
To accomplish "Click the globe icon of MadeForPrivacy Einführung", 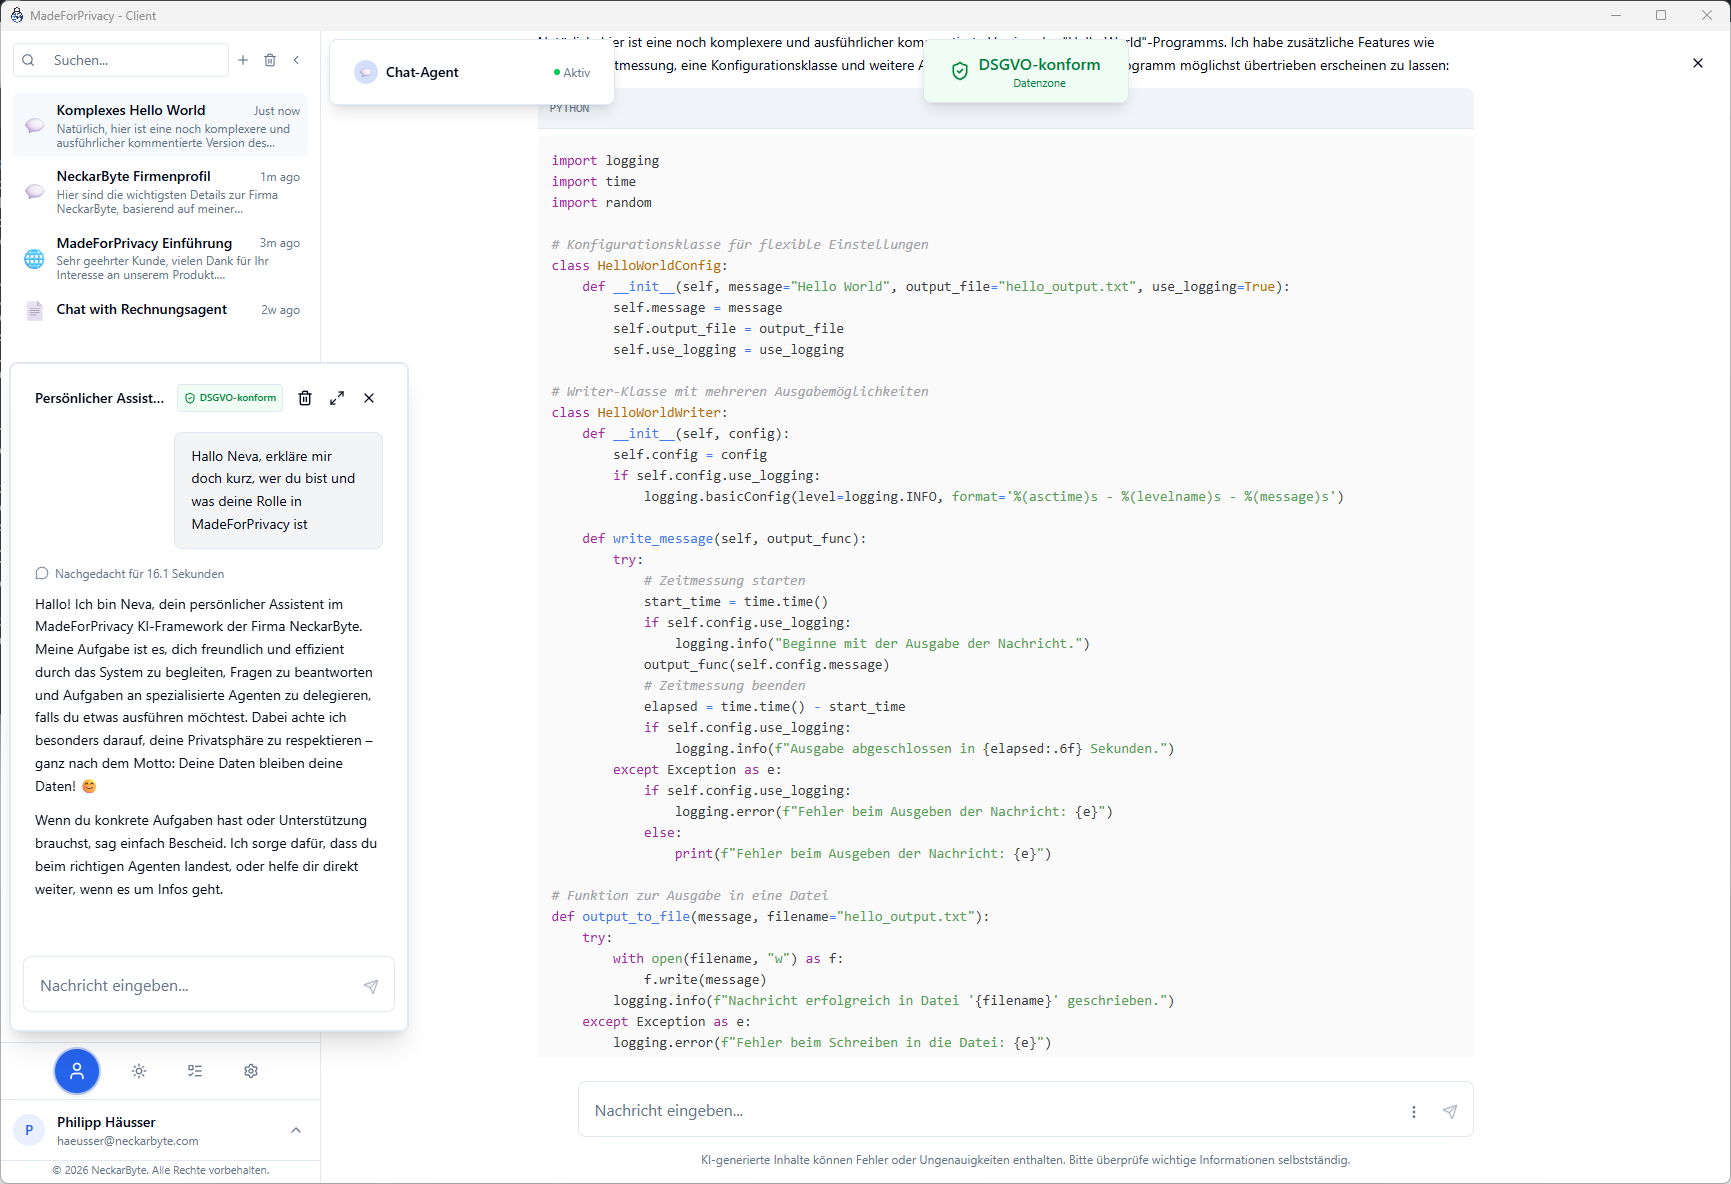I will (34, 259).
